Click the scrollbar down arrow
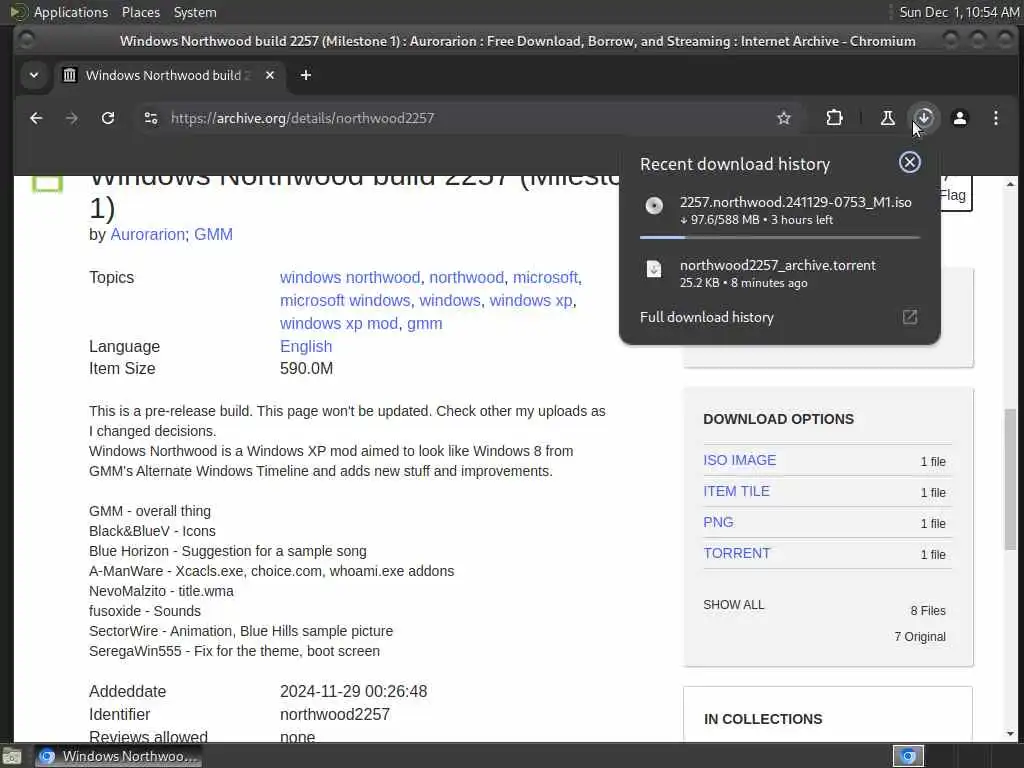Image resolution: width=1024 pixels, height=768 pixels. tap(1010, 734)
